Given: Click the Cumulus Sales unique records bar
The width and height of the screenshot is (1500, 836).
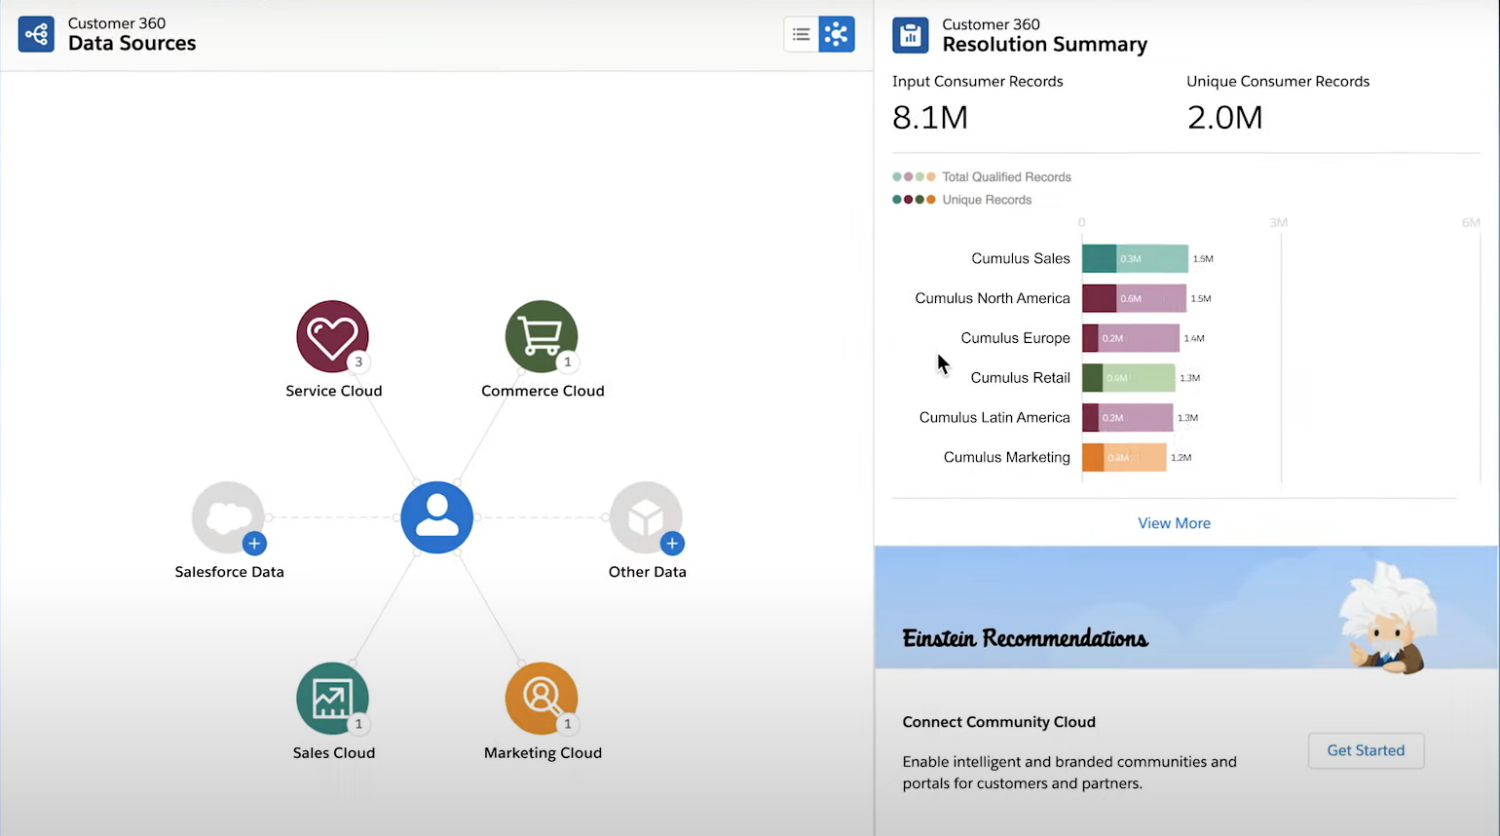Looking at the screenshot, I should 1099,258.
